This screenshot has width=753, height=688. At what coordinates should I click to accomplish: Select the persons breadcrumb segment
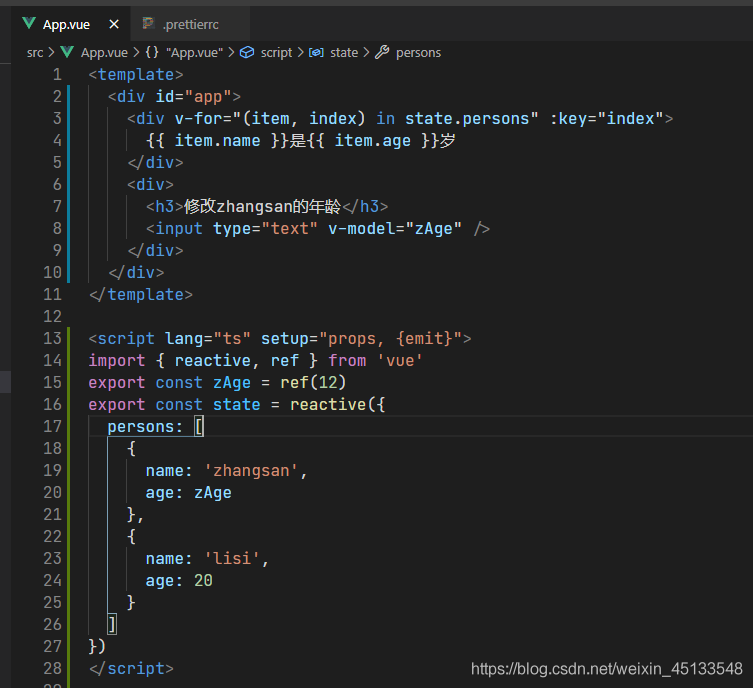418,52
